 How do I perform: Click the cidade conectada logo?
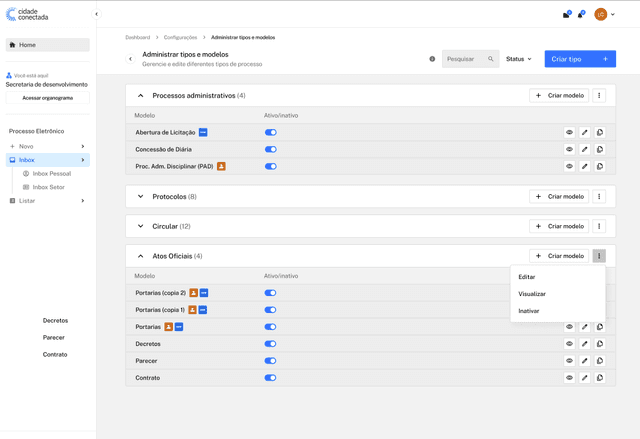(x=27, y=14)
